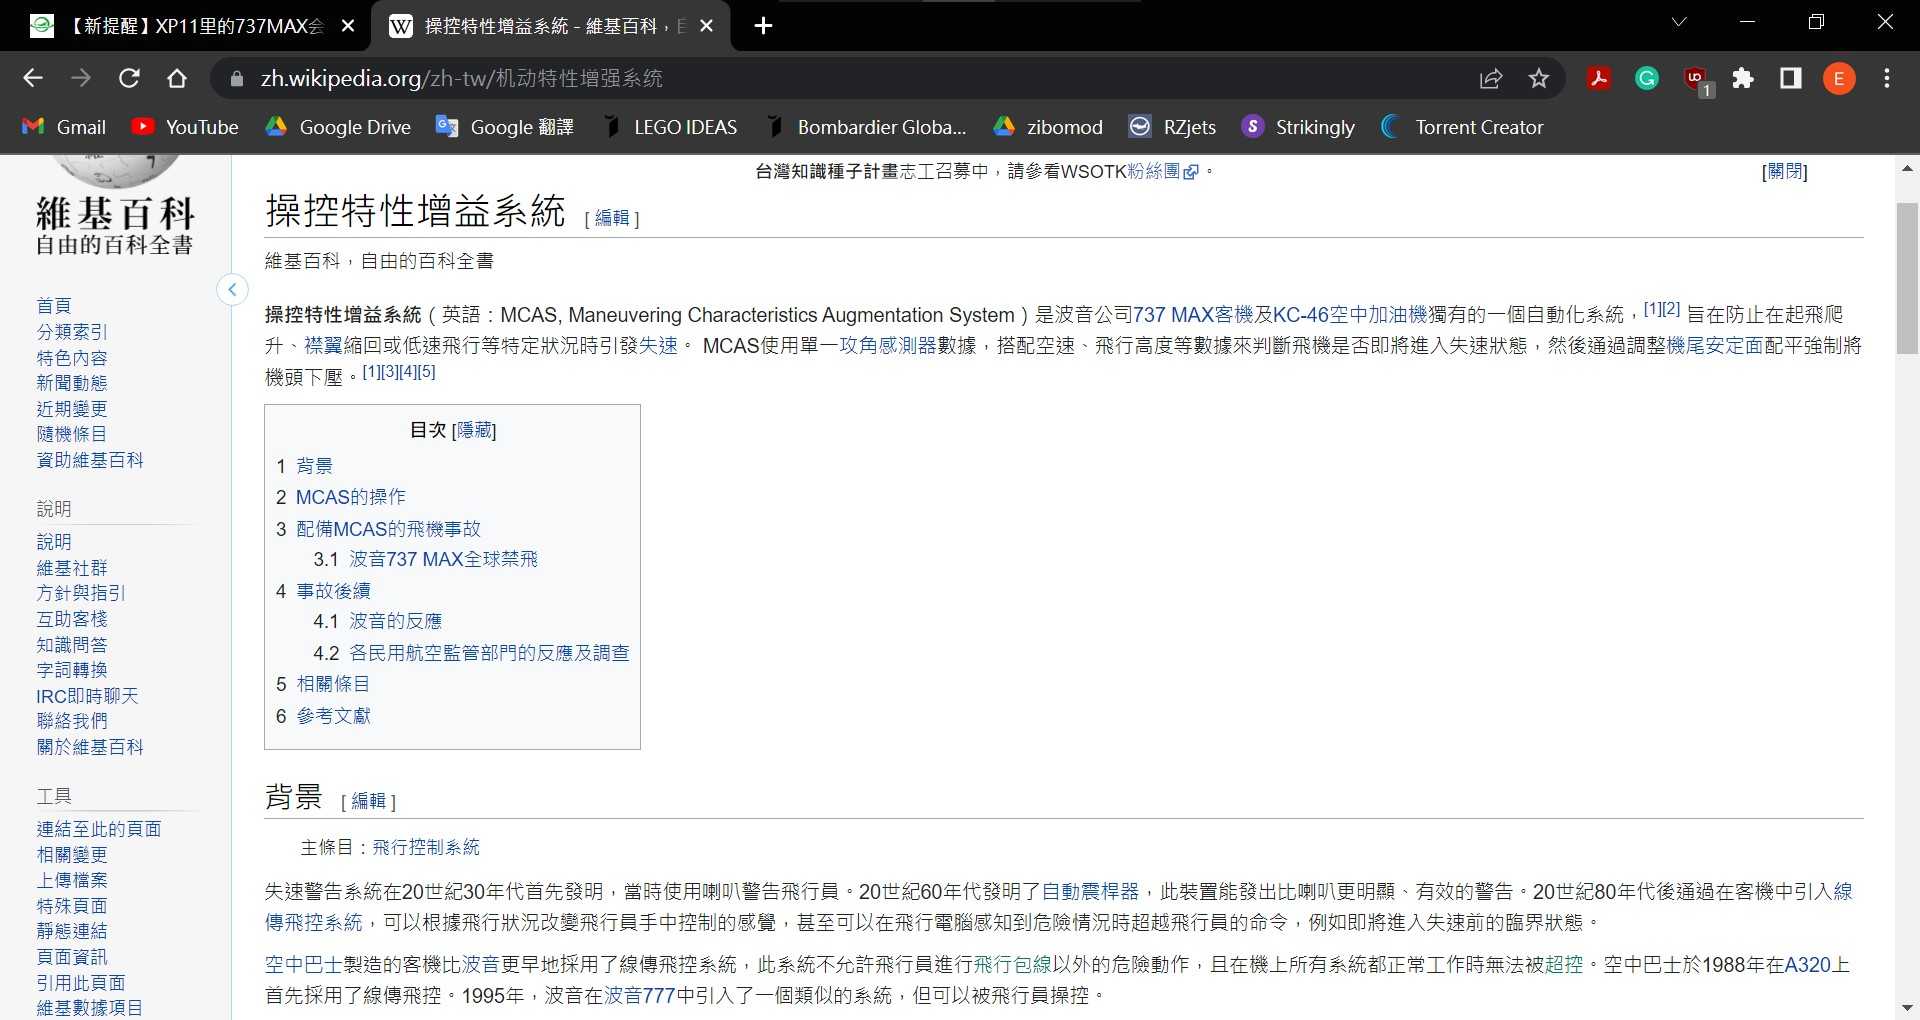Click the browser forward arrow
1920x1020 pixels.
tap(81, 78)
